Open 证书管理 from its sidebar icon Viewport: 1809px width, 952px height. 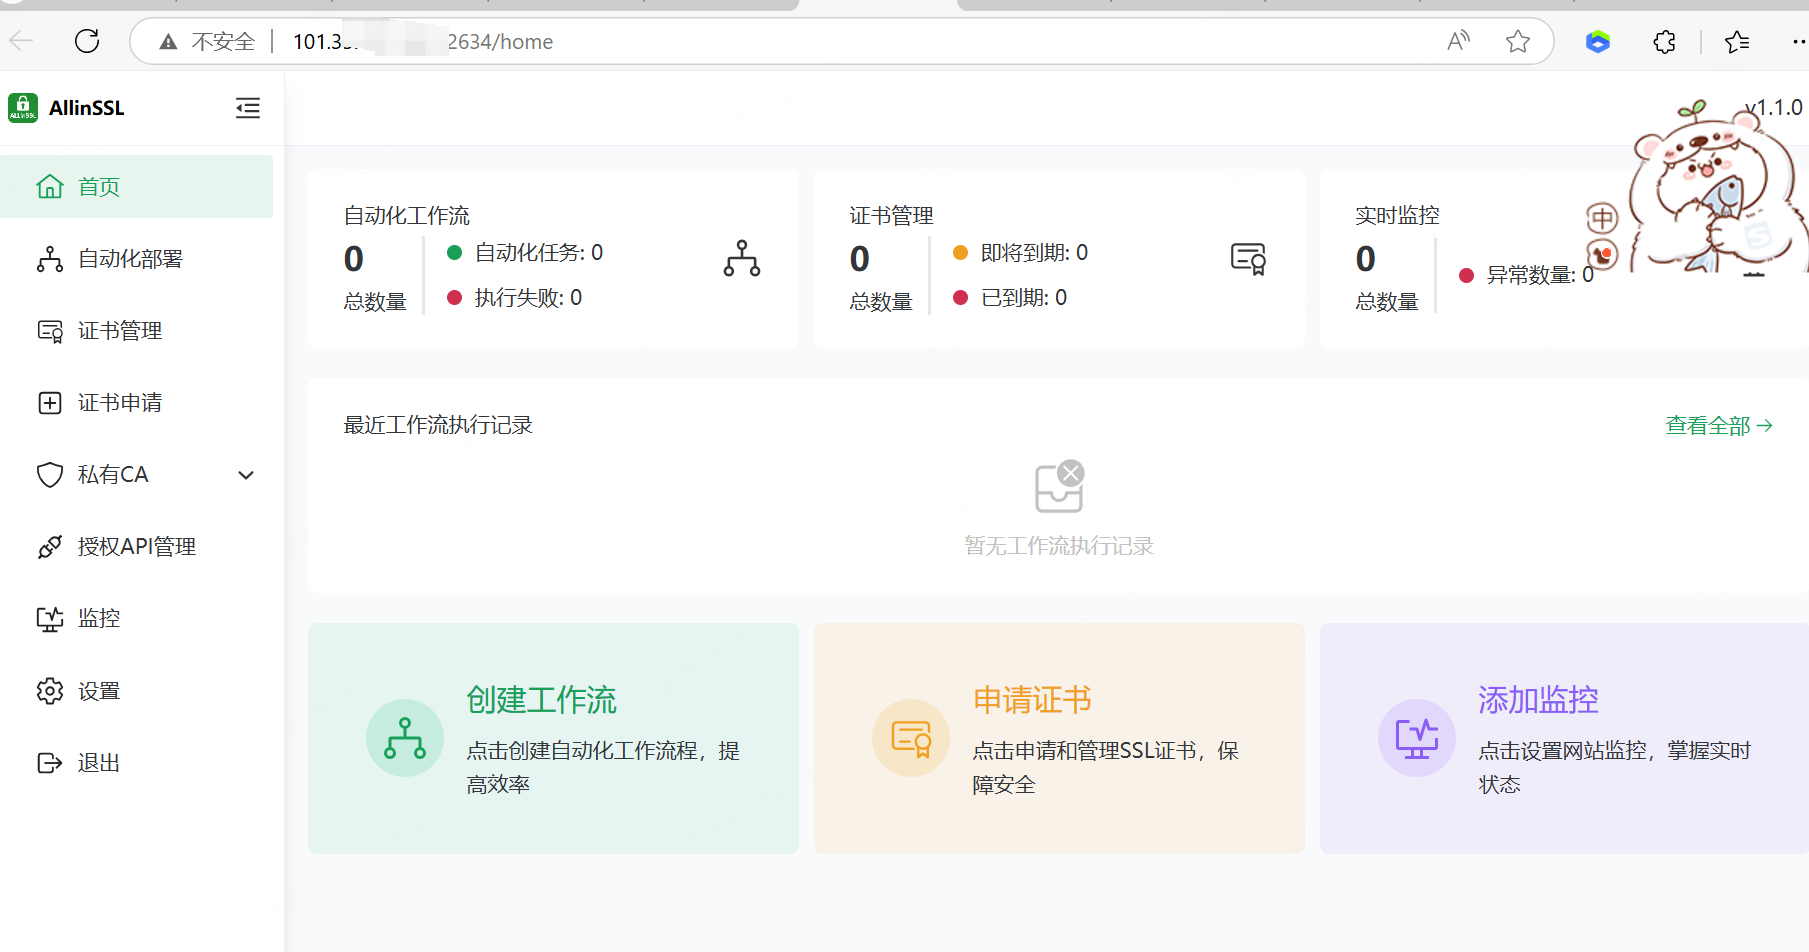coord(50,331)
